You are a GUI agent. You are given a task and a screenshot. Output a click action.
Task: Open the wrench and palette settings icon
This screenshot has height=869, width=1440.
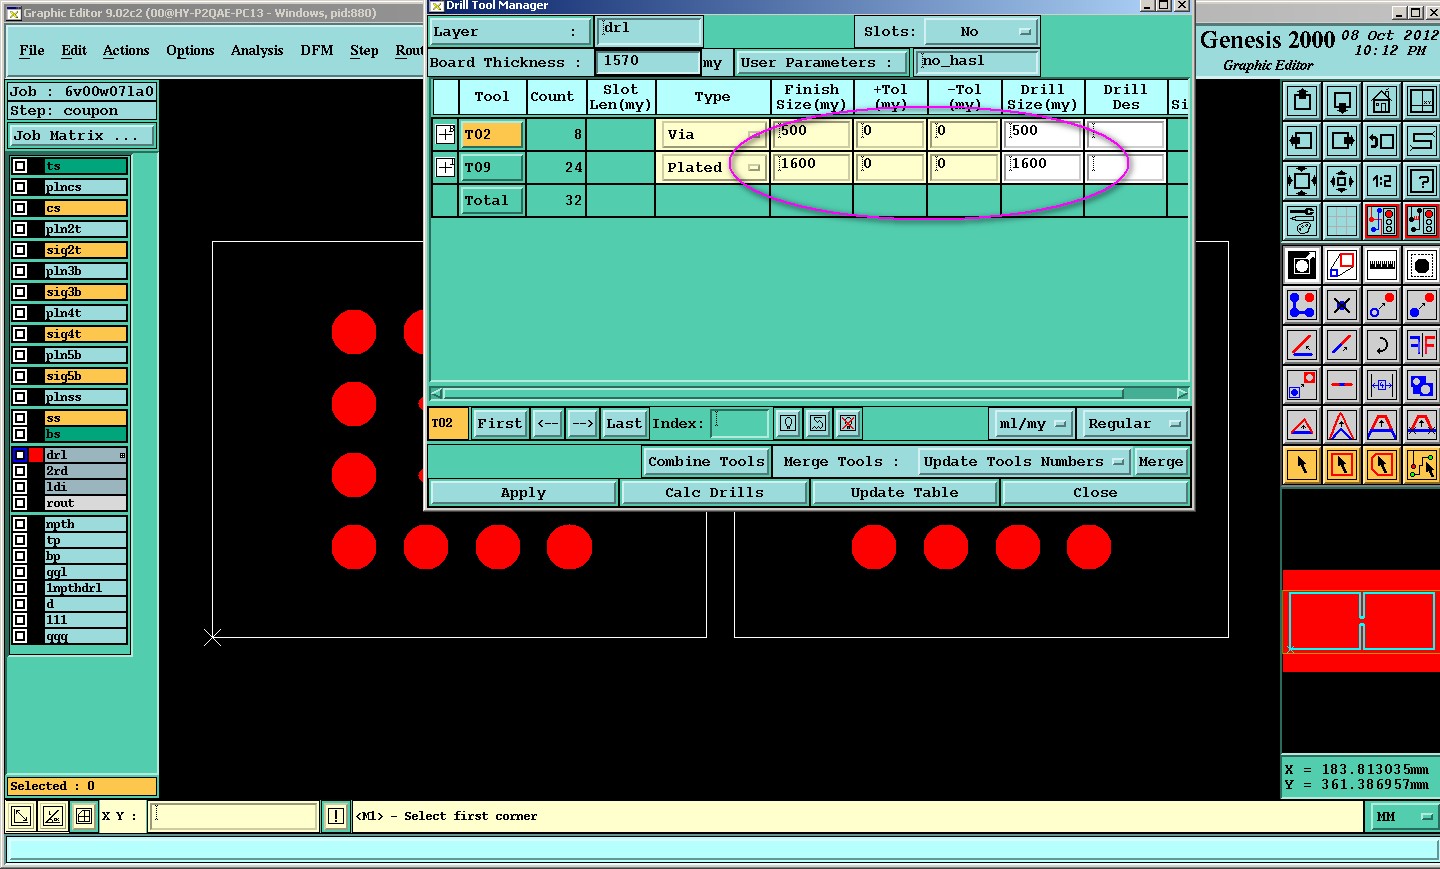1302,221
